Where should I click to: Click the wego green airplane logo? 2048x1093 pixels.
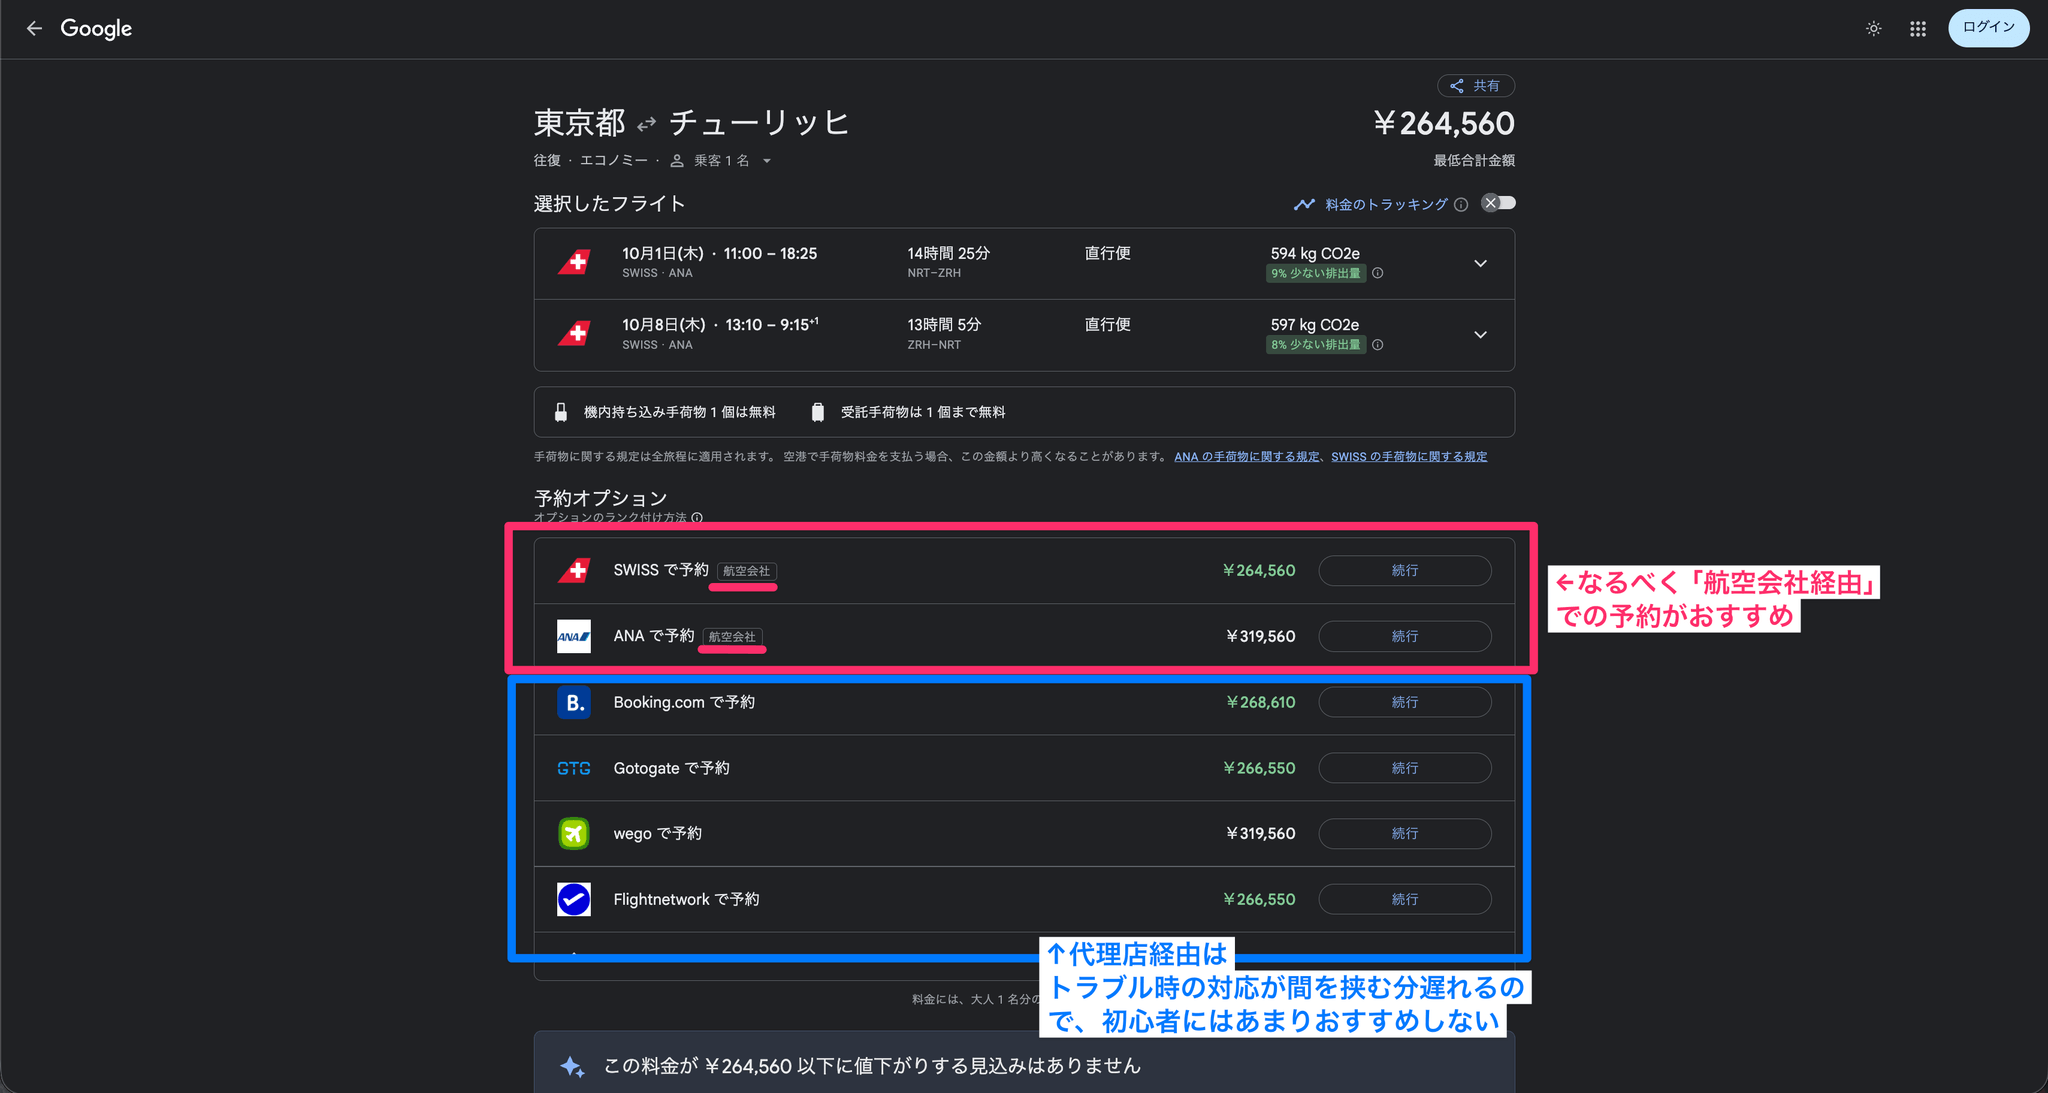pyautogui.click(x=574, y=834)
